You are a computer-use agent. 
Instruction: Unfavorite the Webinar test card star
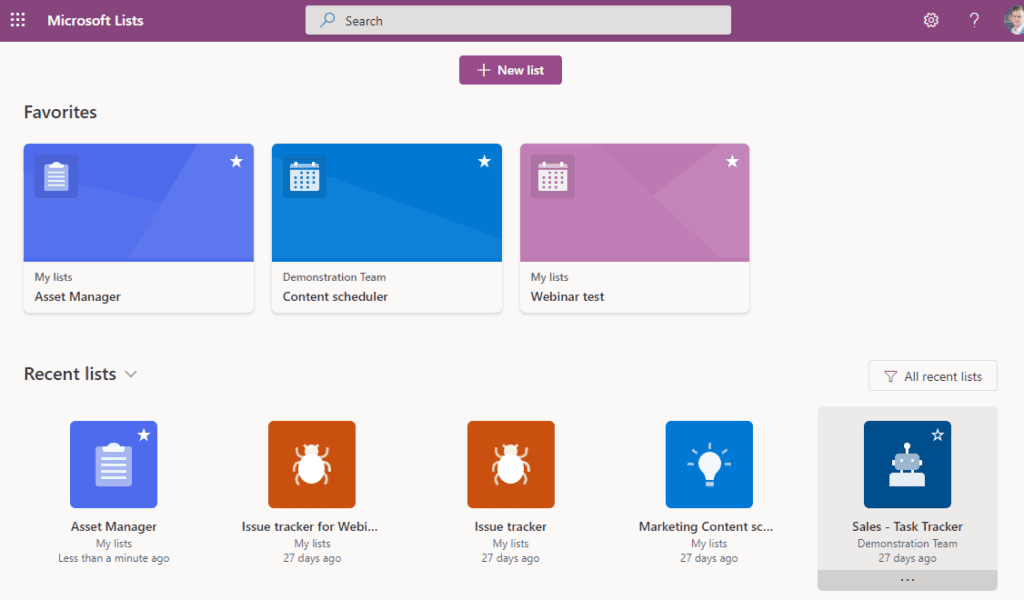tap(732, 161)
